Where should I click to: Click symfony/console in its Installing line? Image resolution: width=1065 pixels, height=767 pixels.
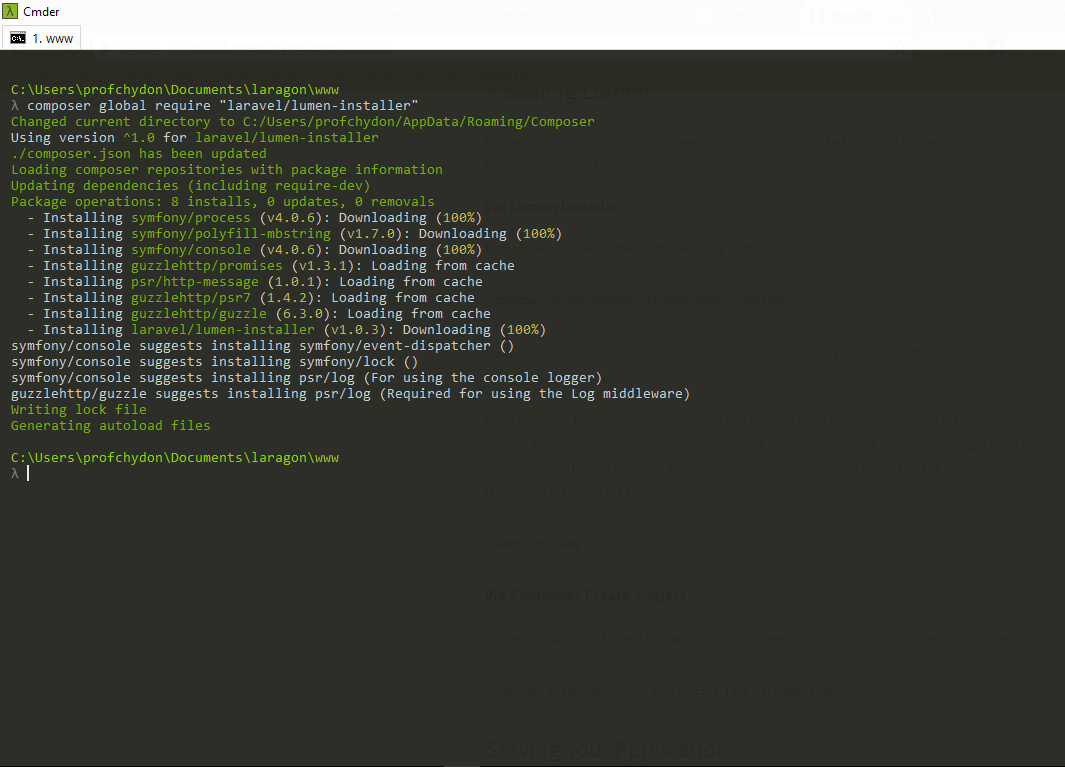point(191,249)
